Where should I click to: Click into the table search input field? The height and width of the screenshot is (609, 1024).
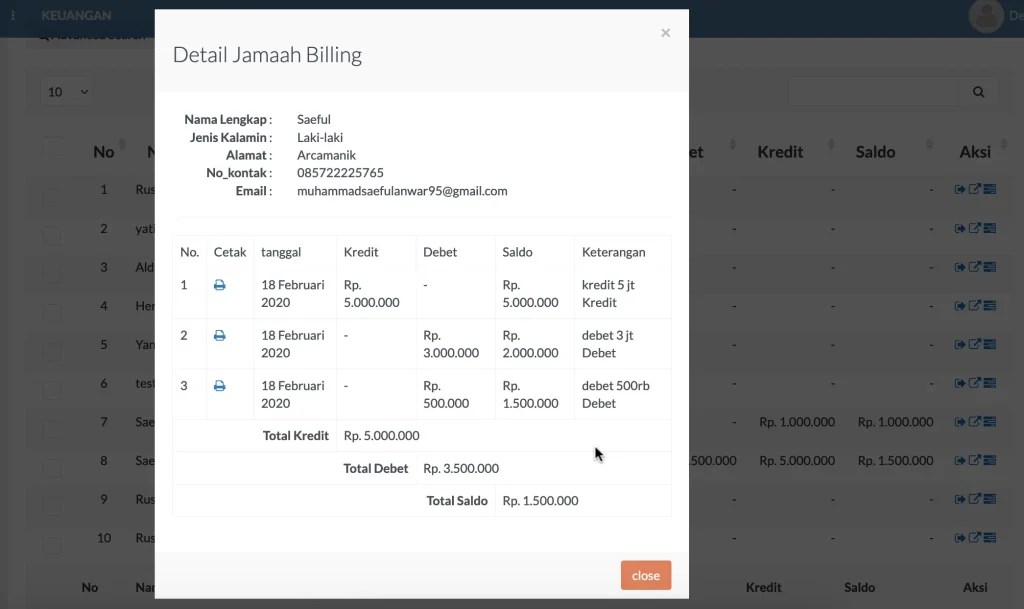[875, 92]
